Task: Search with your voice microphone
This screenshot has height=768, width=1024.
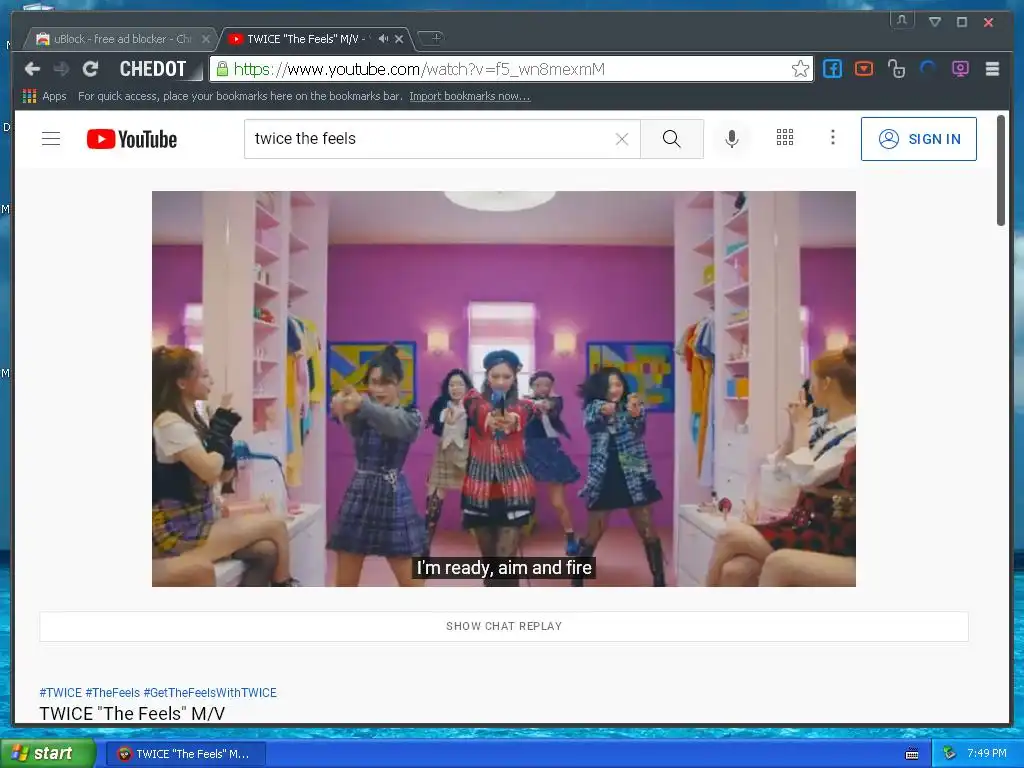Action: point(732,138)
